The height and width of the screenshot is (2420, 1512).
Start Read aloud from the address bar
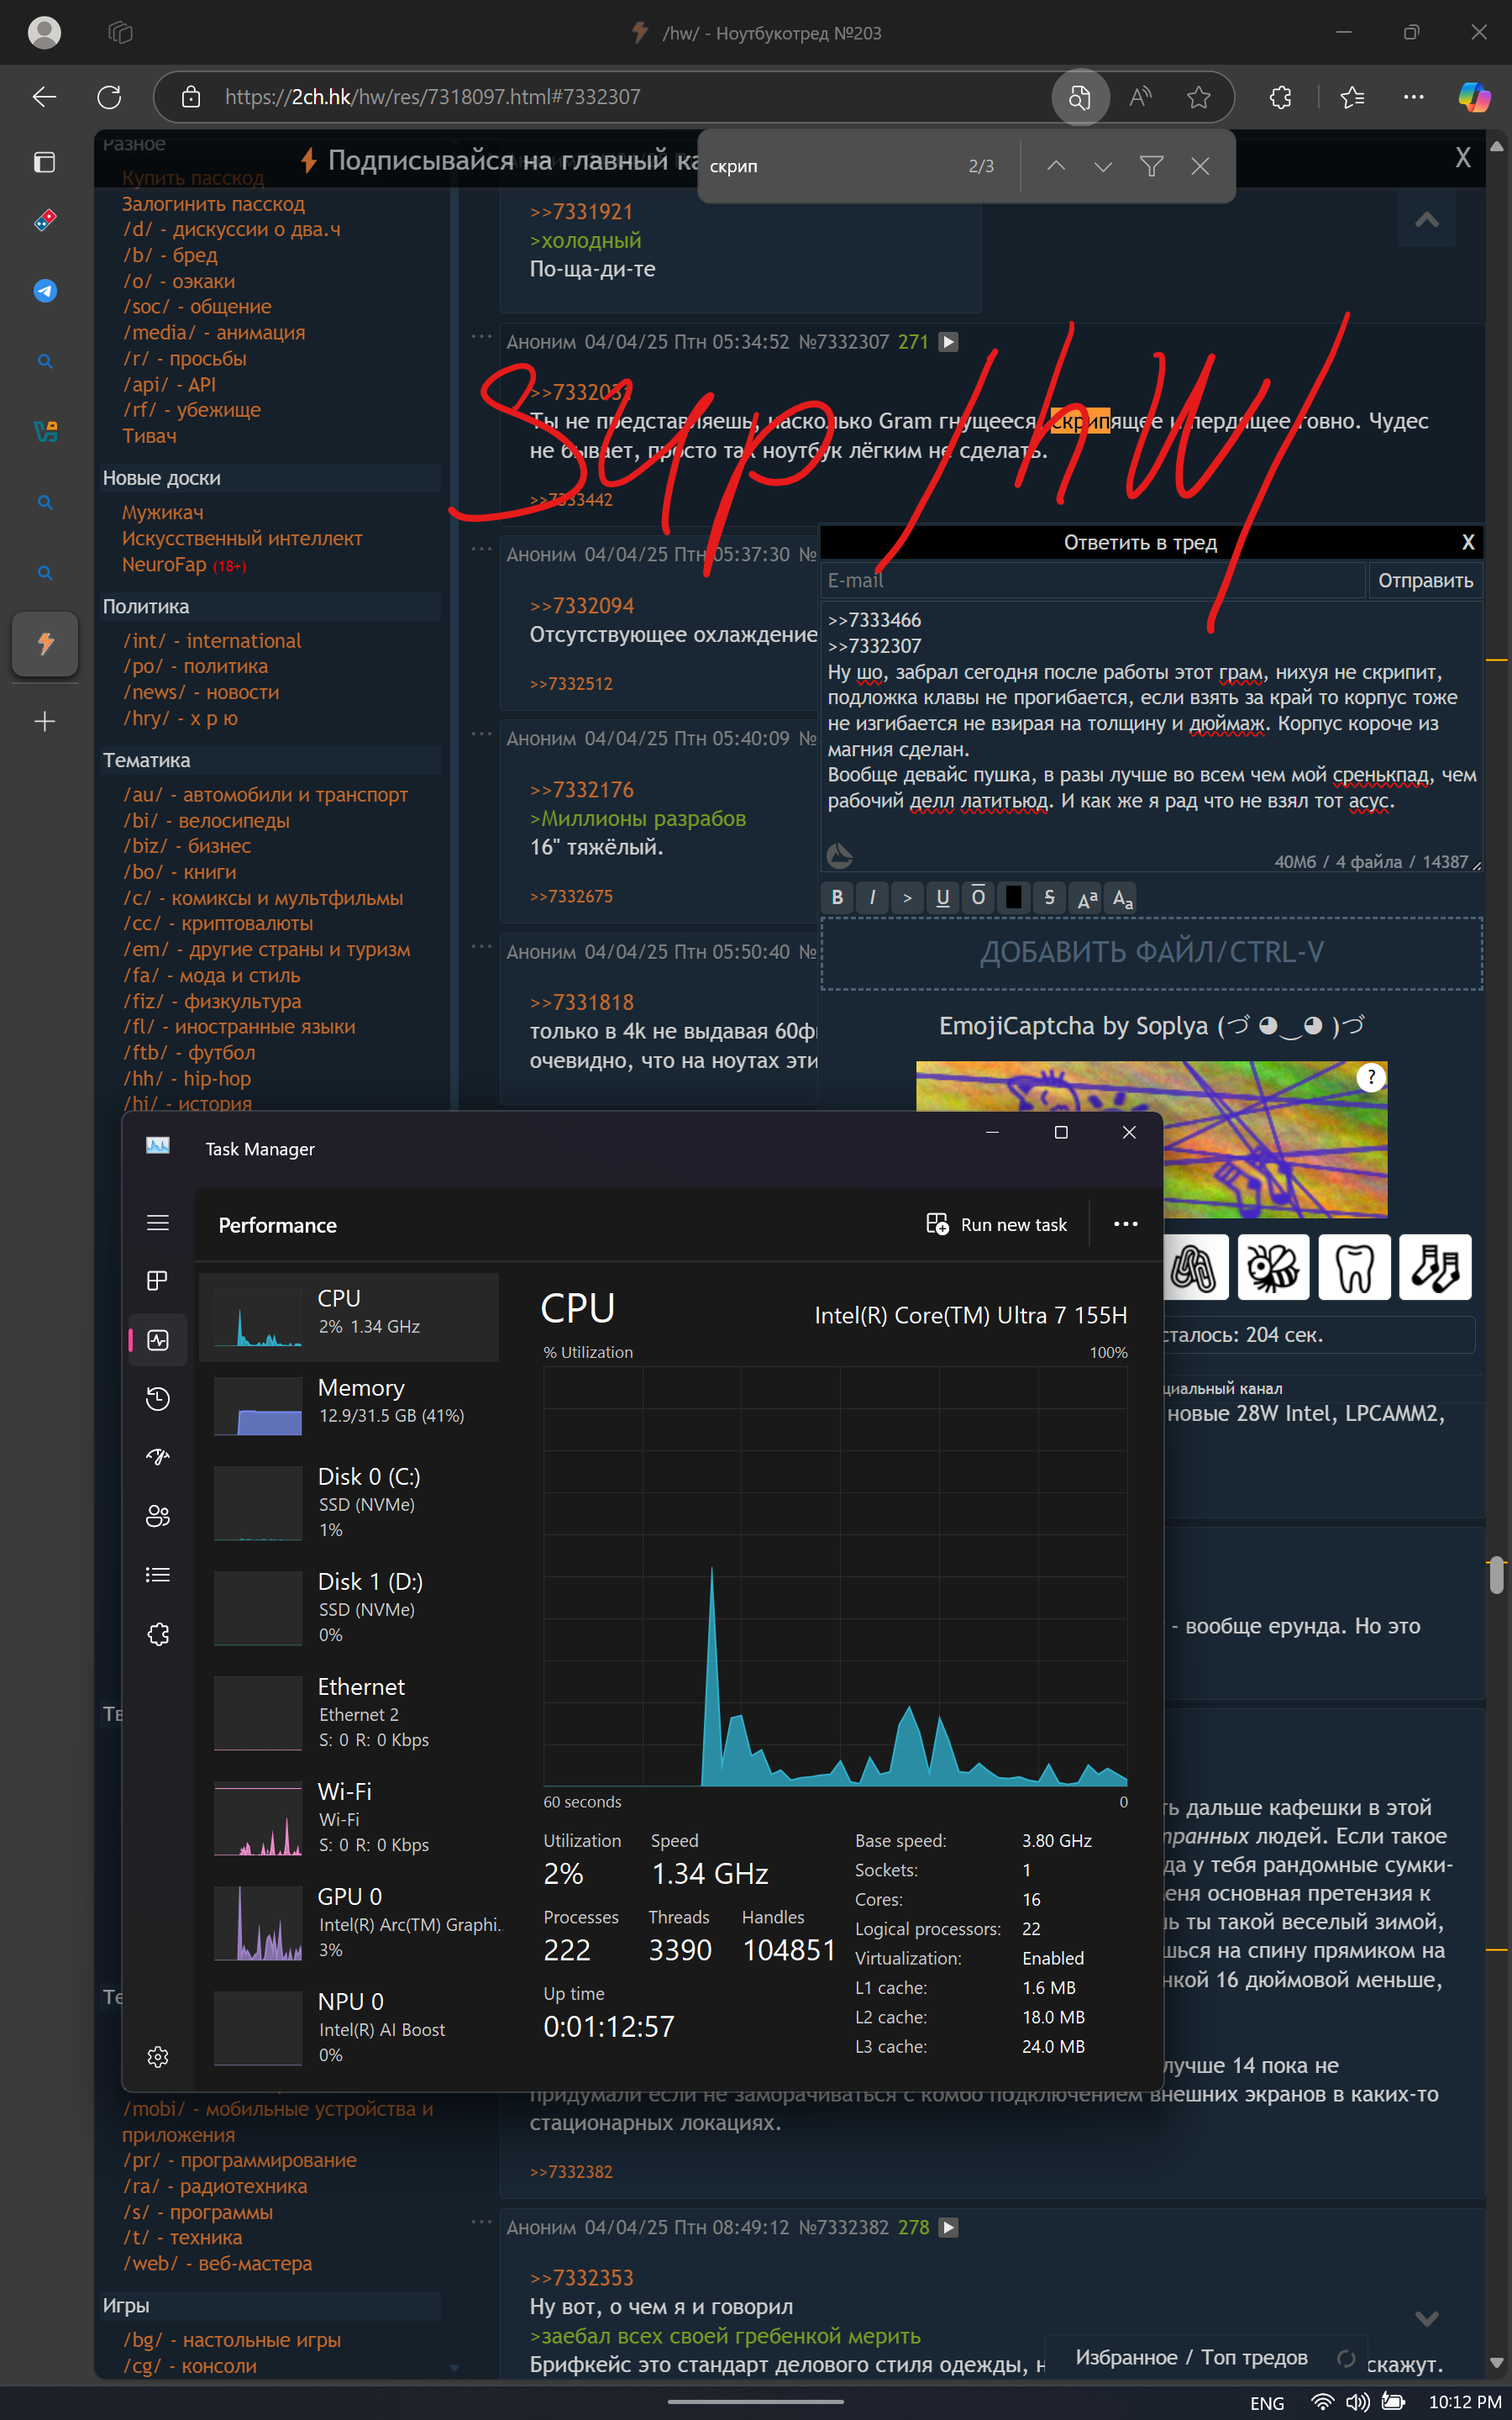1140,97
